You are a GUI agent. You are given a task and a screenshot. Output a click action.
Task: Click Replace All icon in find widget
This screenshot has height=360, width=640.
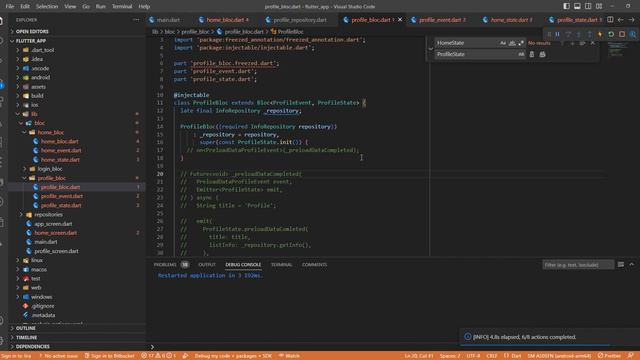(542, 54)
